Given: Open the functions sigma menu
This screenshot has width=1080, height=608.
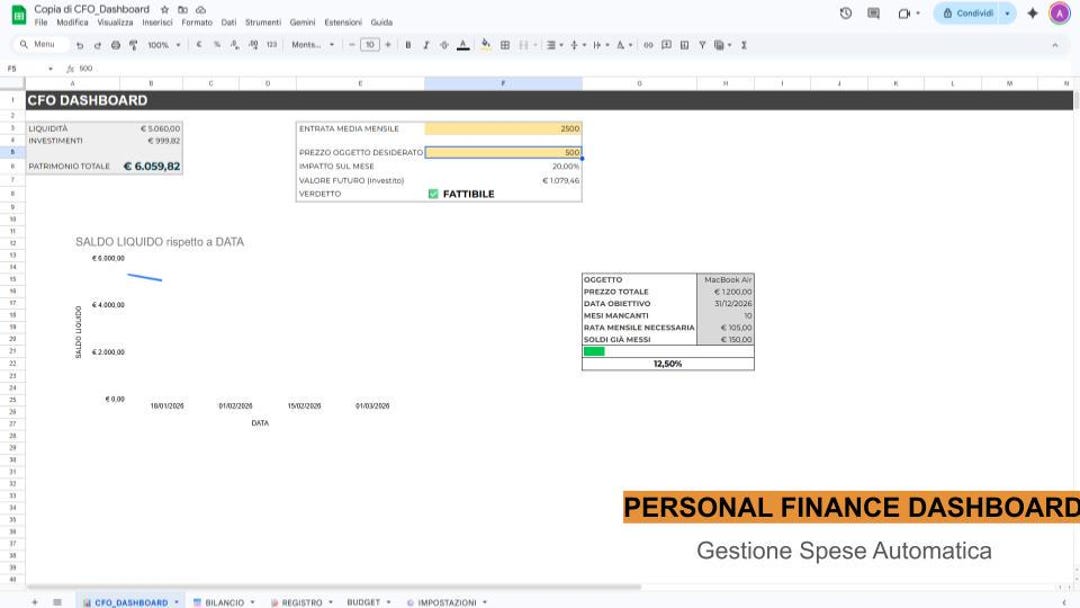Looking at the screenshot, I should point(744,45).
